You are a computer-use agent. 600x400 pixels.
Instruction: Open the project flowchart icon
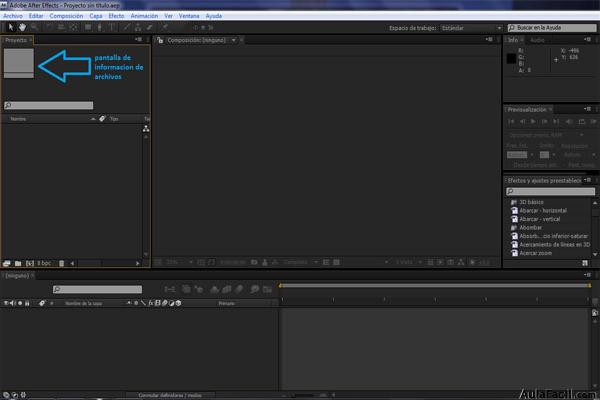pos(146,129)
